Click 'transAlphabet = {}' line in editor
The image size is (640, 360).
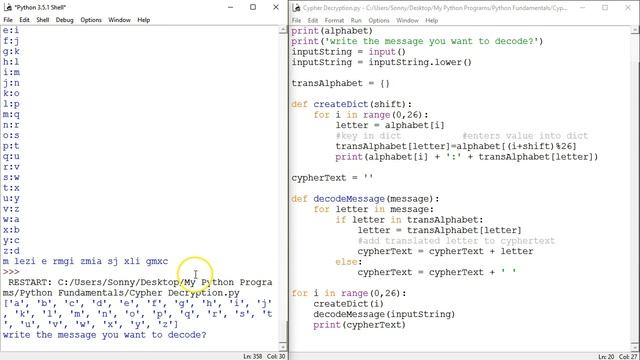(340, 83)
